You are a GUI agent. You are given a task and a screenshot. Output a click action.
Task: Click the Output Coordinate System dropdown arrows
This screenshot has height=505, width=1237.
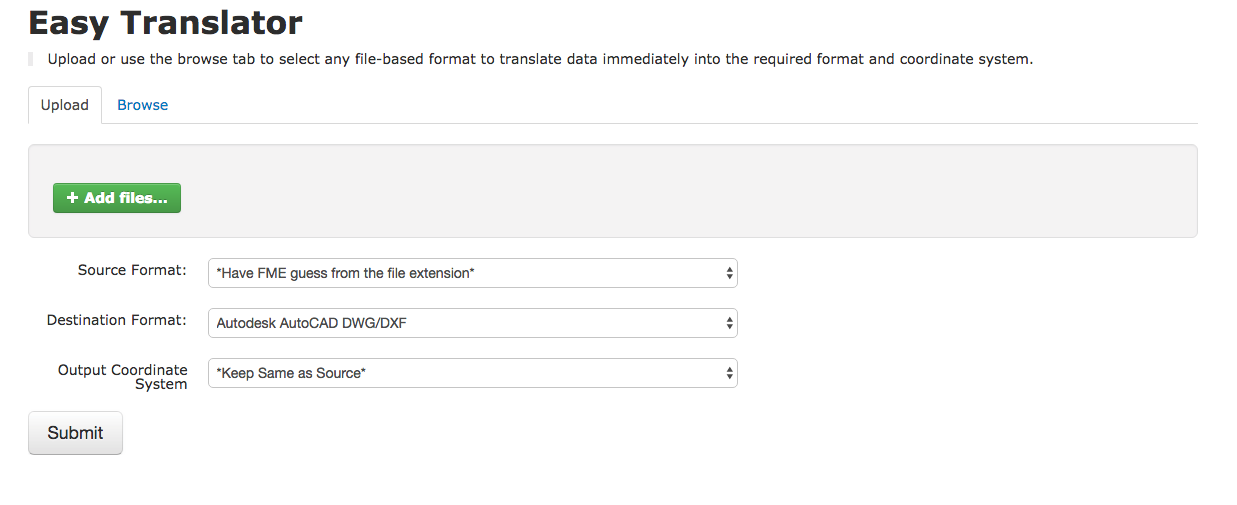[x=730, y=373]
